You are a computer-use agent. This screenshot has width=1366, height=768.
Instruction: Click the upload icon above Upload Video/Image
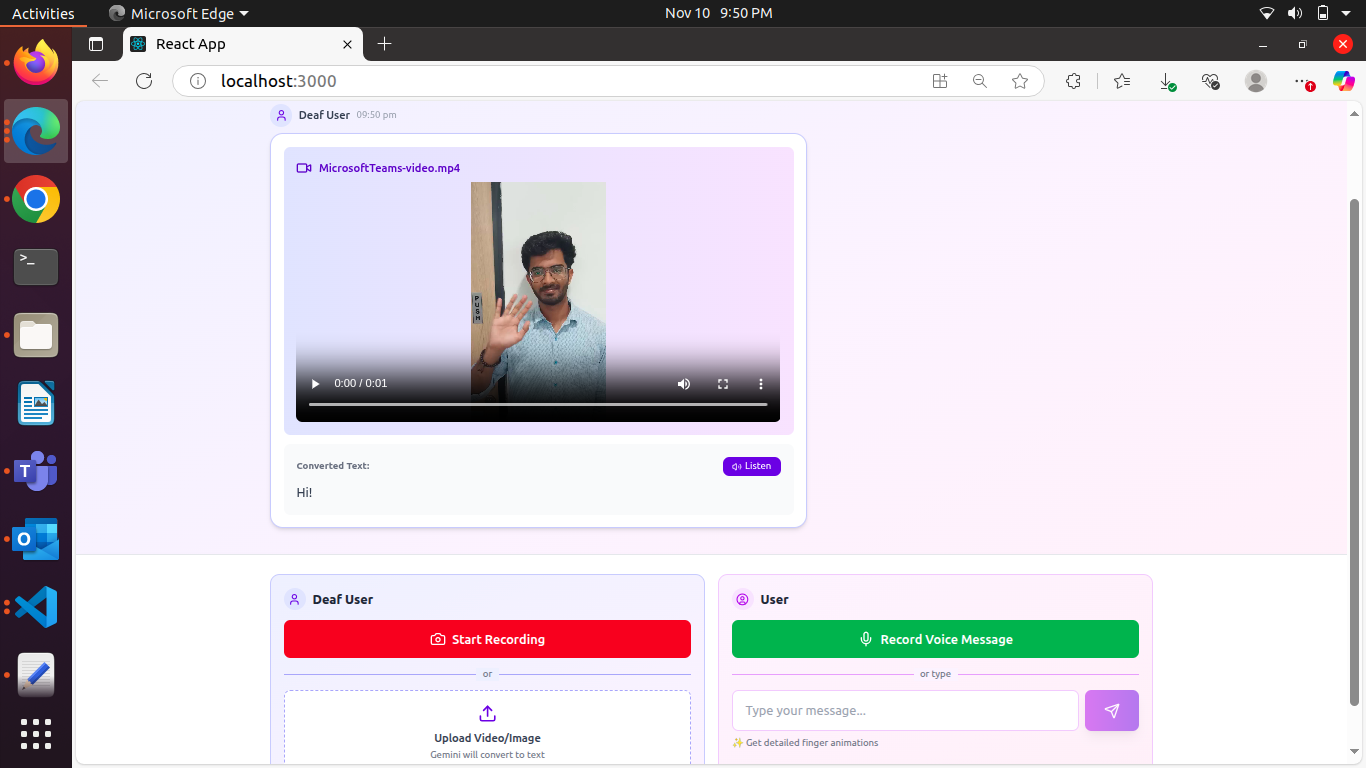[x=487, y=713]
